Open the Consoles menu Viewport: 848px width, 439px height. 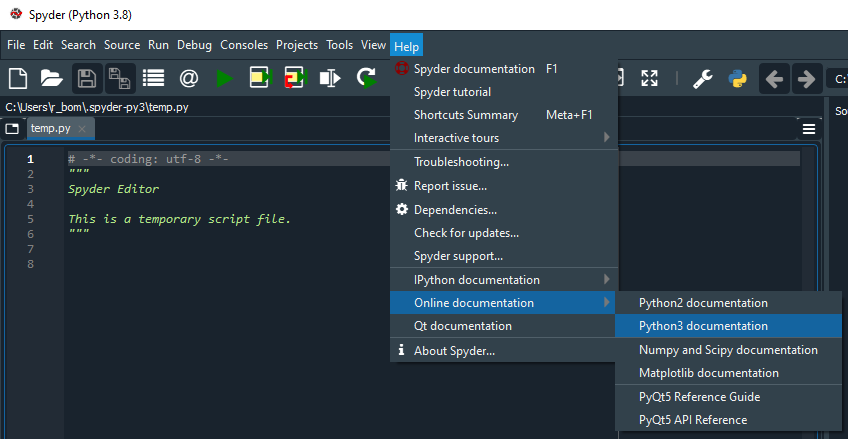[x=244, y=45]
